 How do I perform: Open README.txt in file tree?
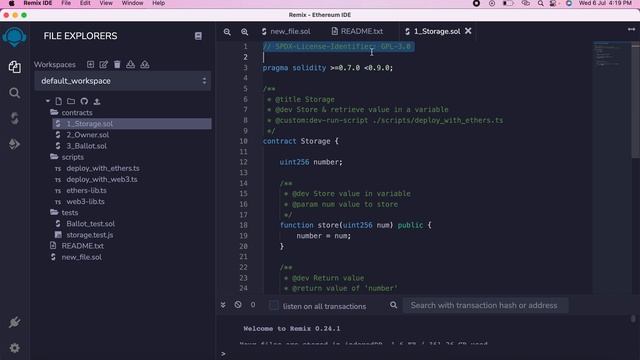(x=82, y=246)
